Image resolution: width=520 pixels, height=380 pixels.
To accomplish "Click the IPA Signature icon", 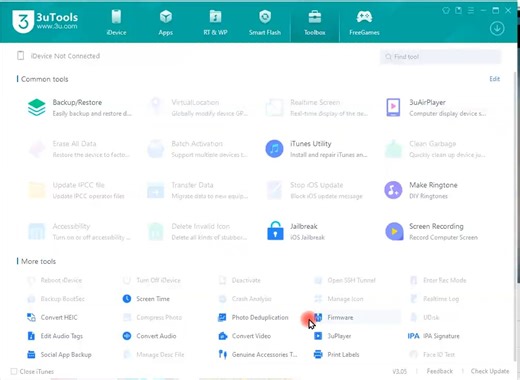I will click(413, 336).
